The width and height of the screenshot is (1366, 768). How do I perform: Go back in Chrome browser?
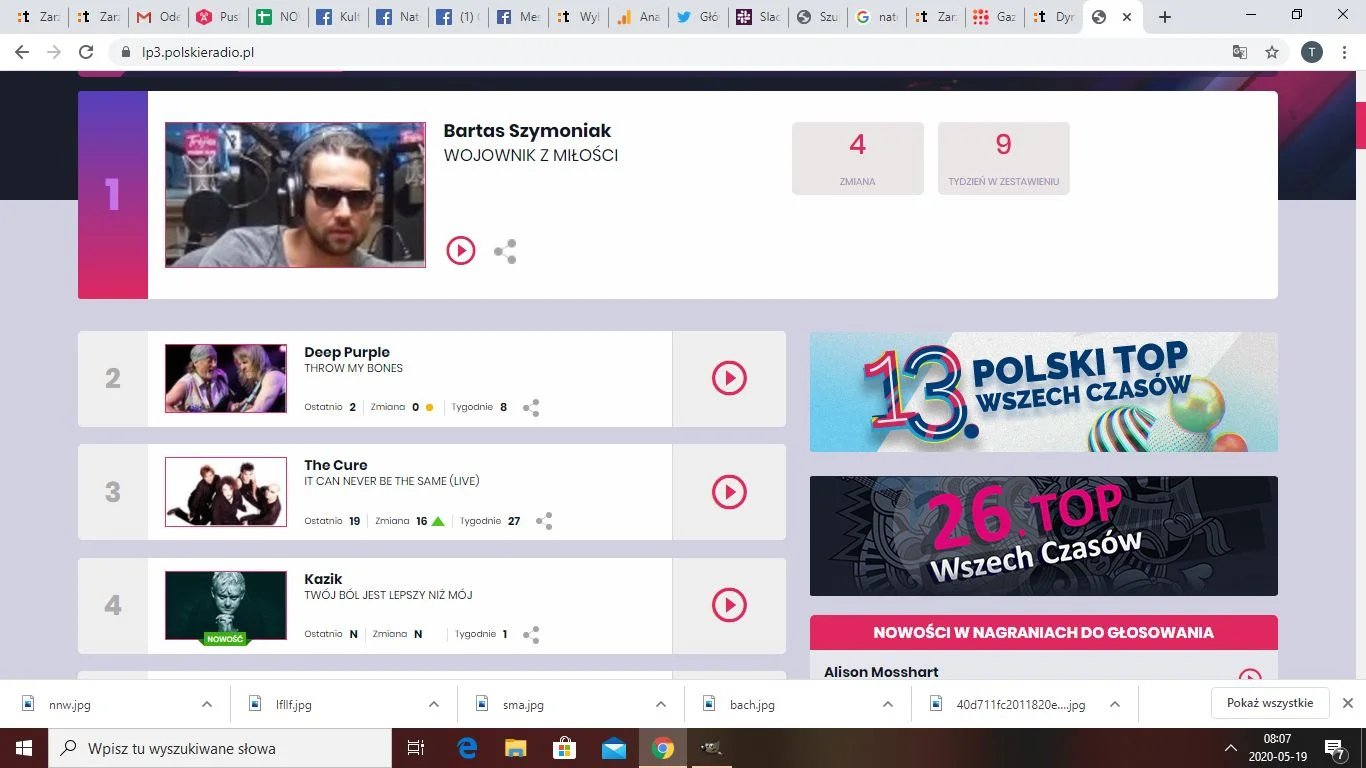point(22,52)
